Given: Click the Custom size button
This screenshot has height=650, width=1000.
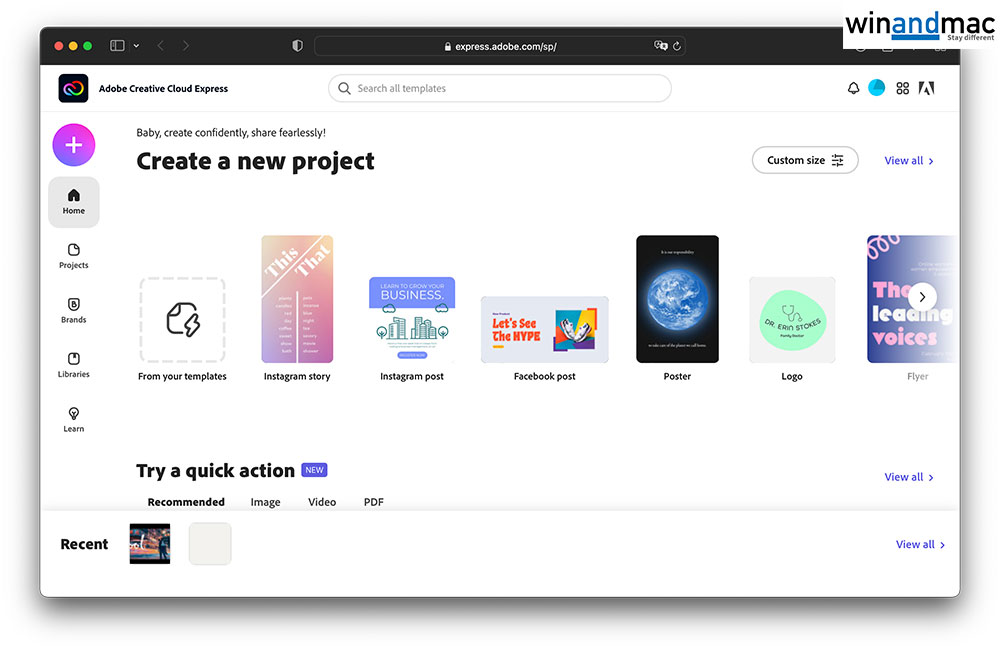Looking at the screenshot, I should [x=805, y=161].
